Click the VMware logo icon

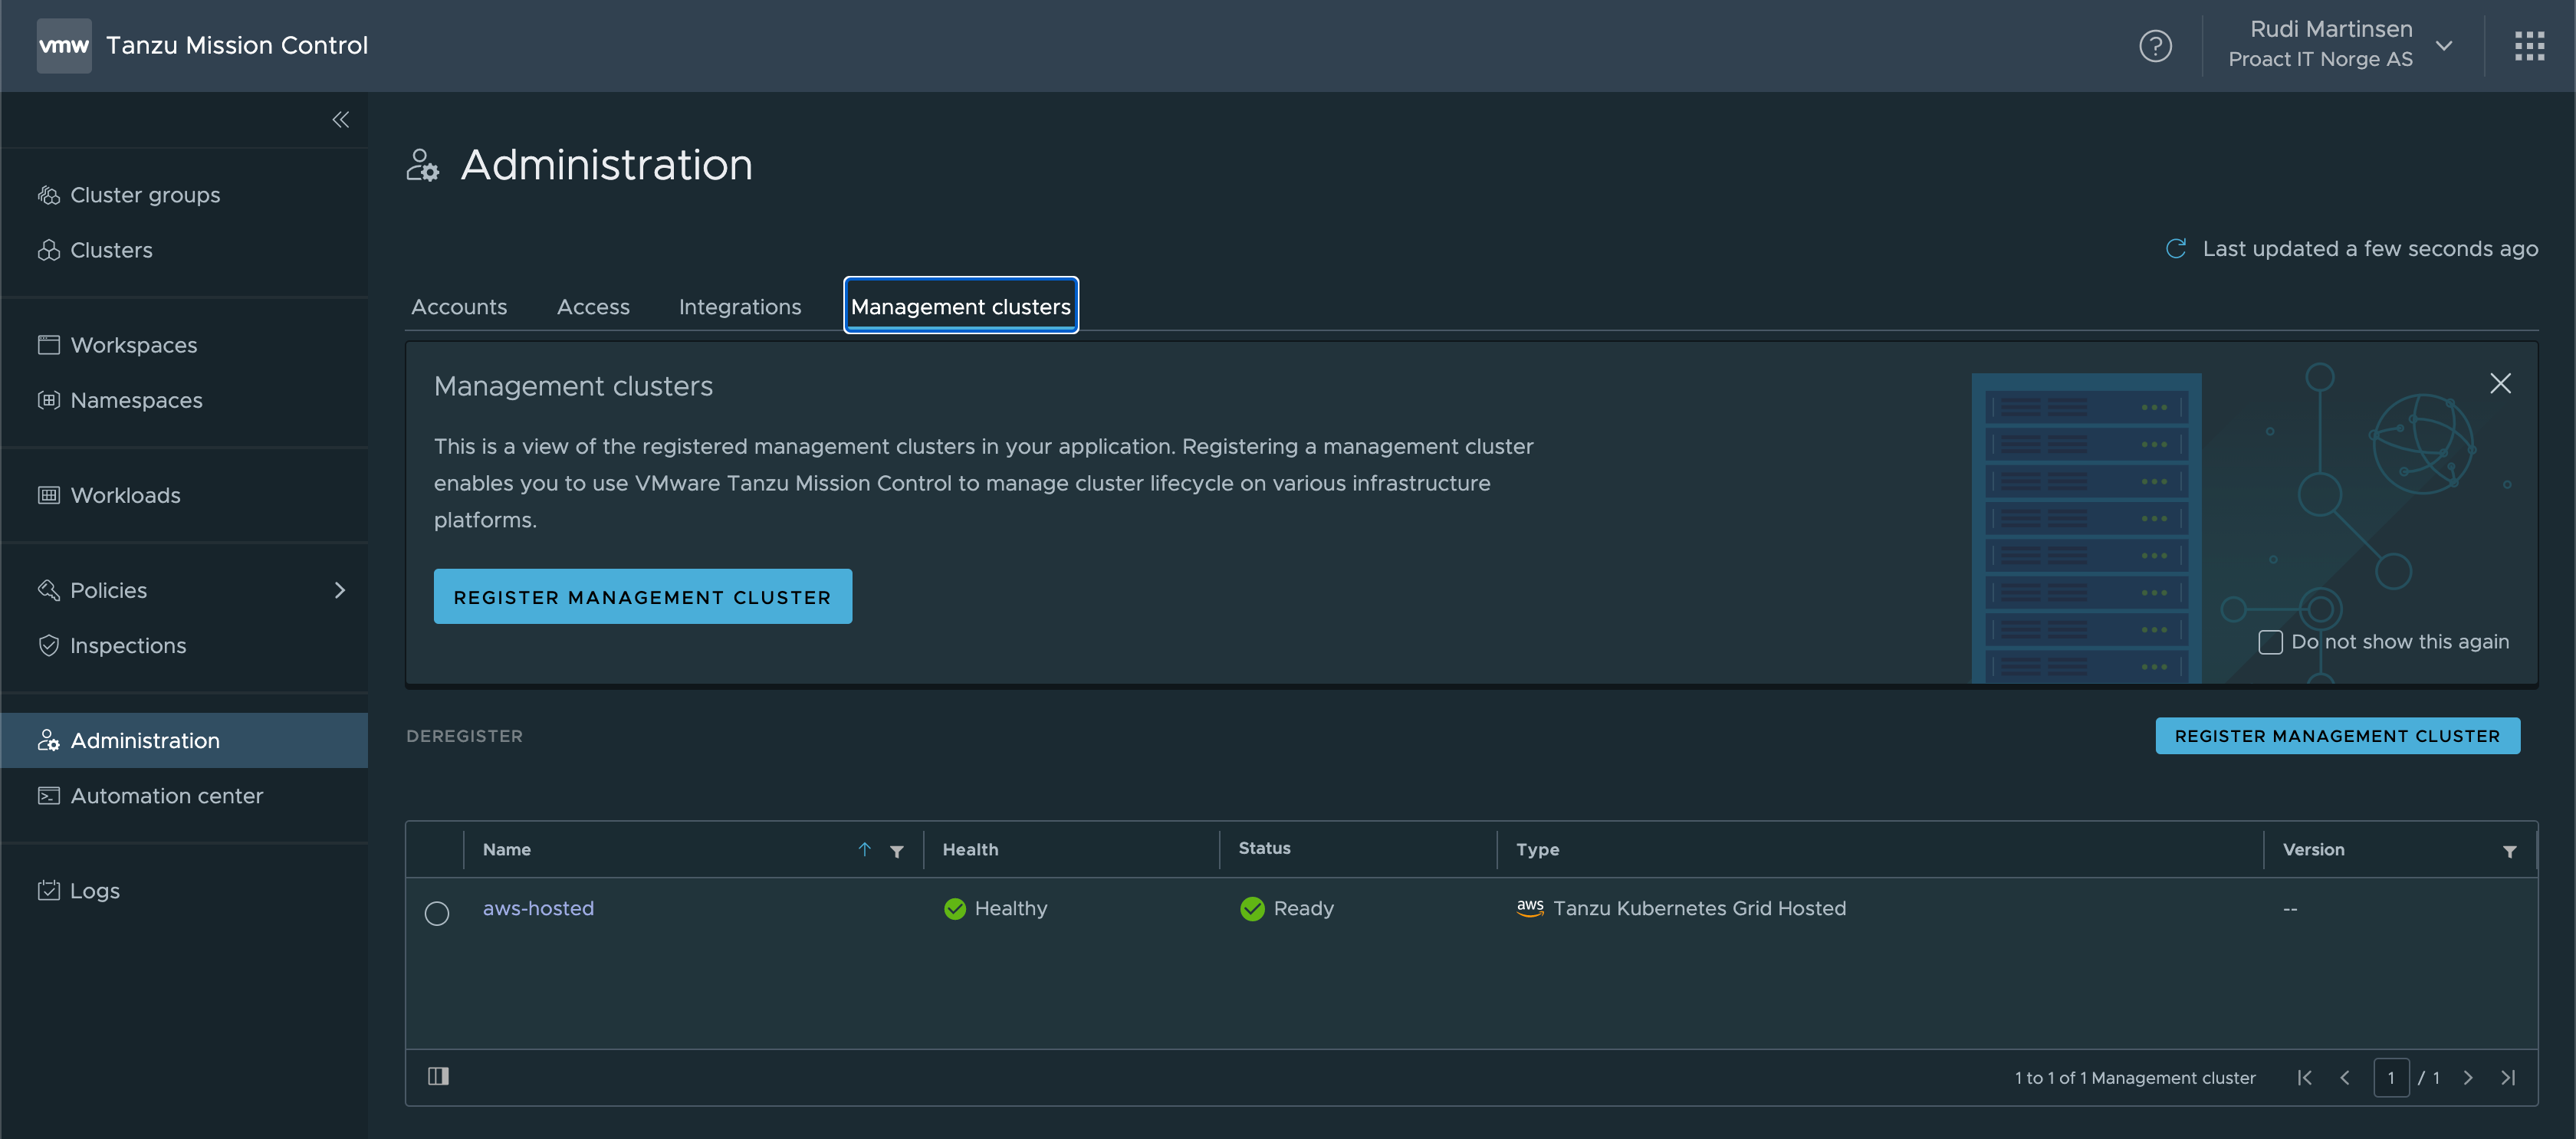pyautogui.click(x=64, y=45)
